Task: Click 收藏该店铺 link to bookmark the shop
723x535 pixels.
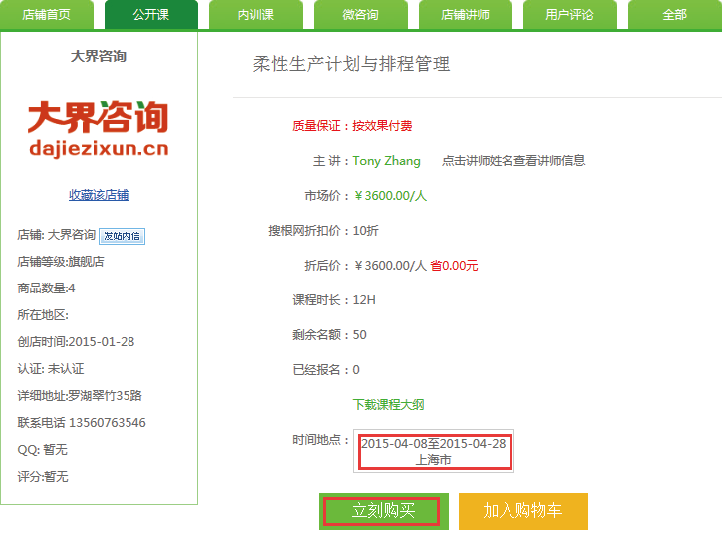Action: coord(98,195)
